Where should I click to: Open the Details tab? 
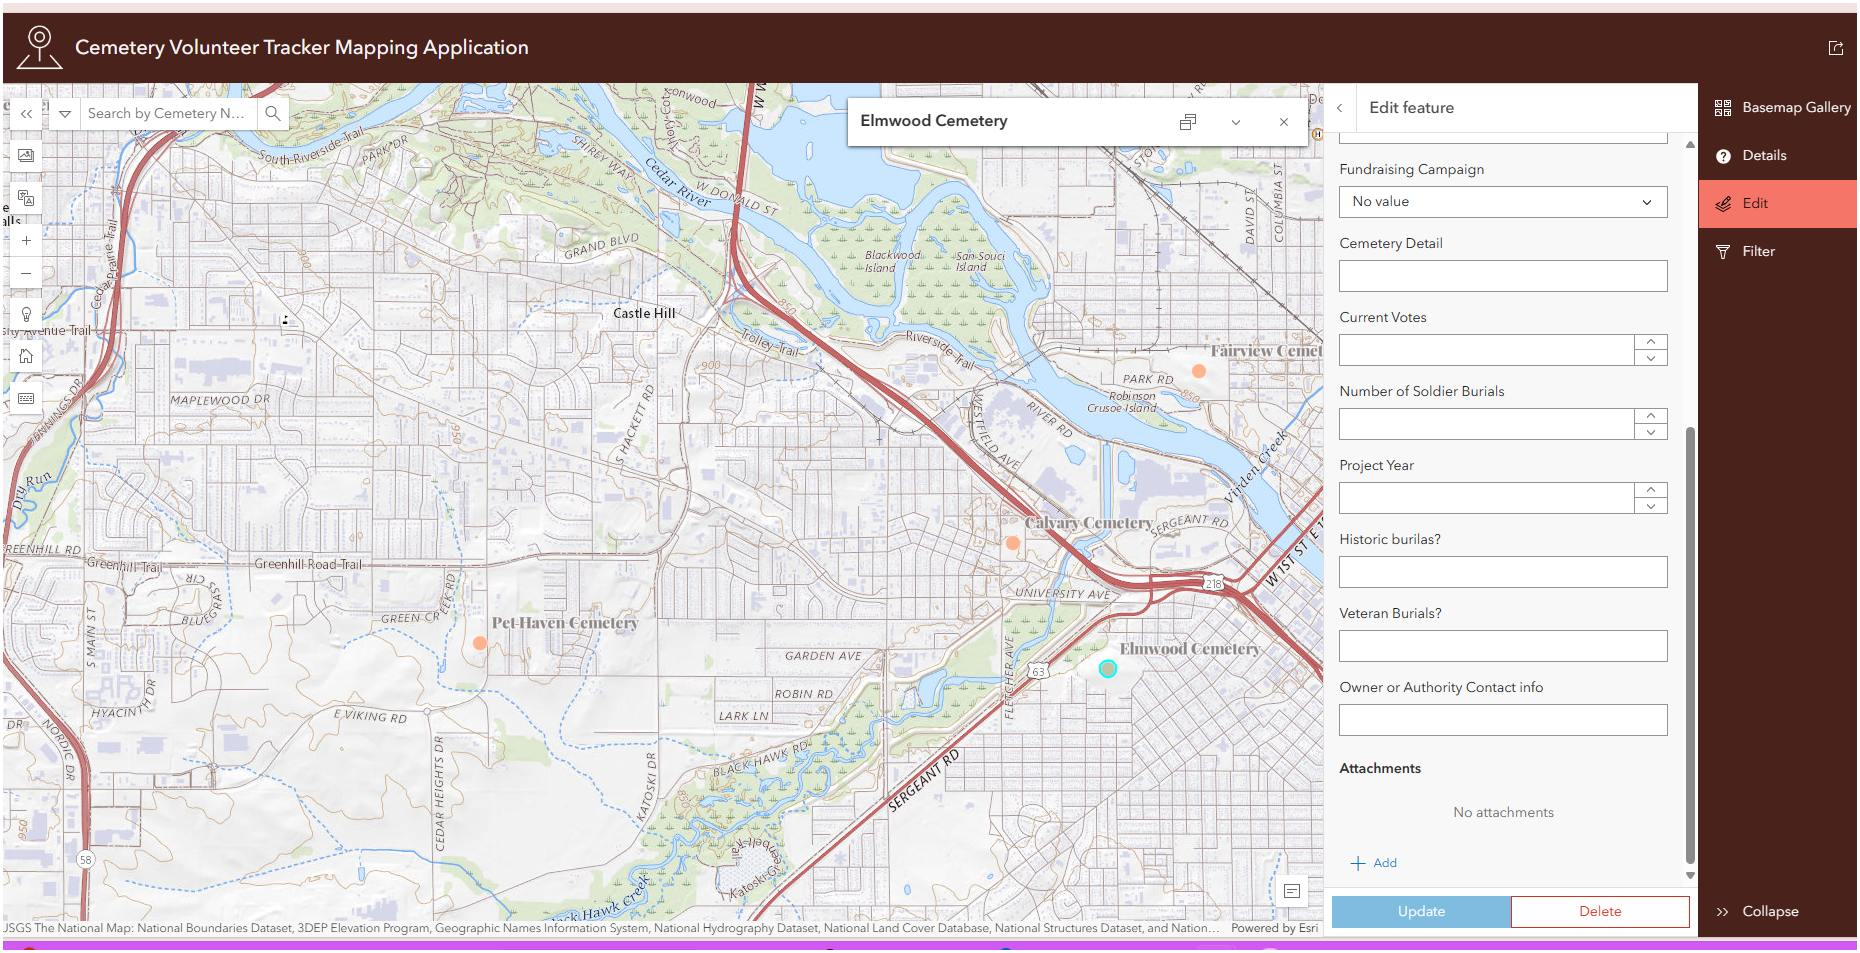click(x=1778, y=156)
